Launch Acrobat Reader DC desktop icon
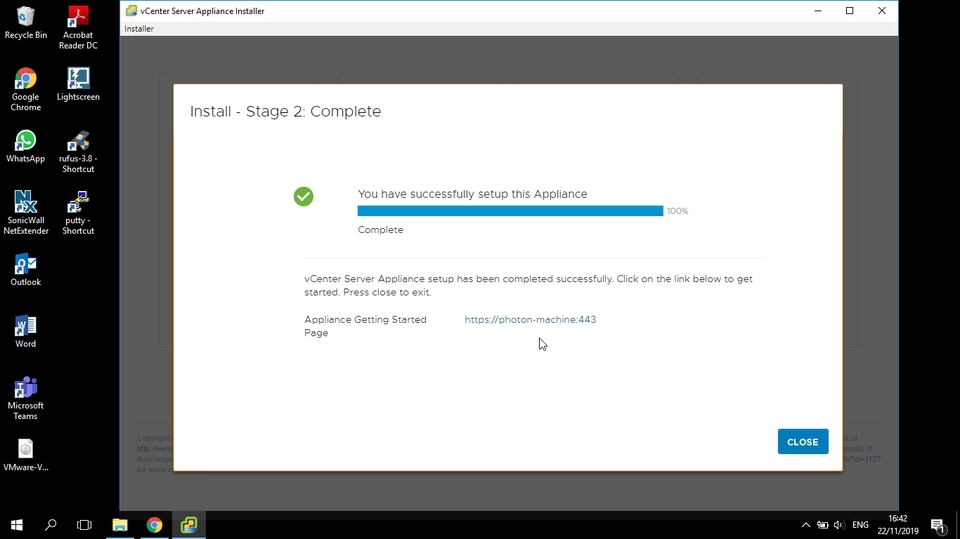 click(78, 28)
